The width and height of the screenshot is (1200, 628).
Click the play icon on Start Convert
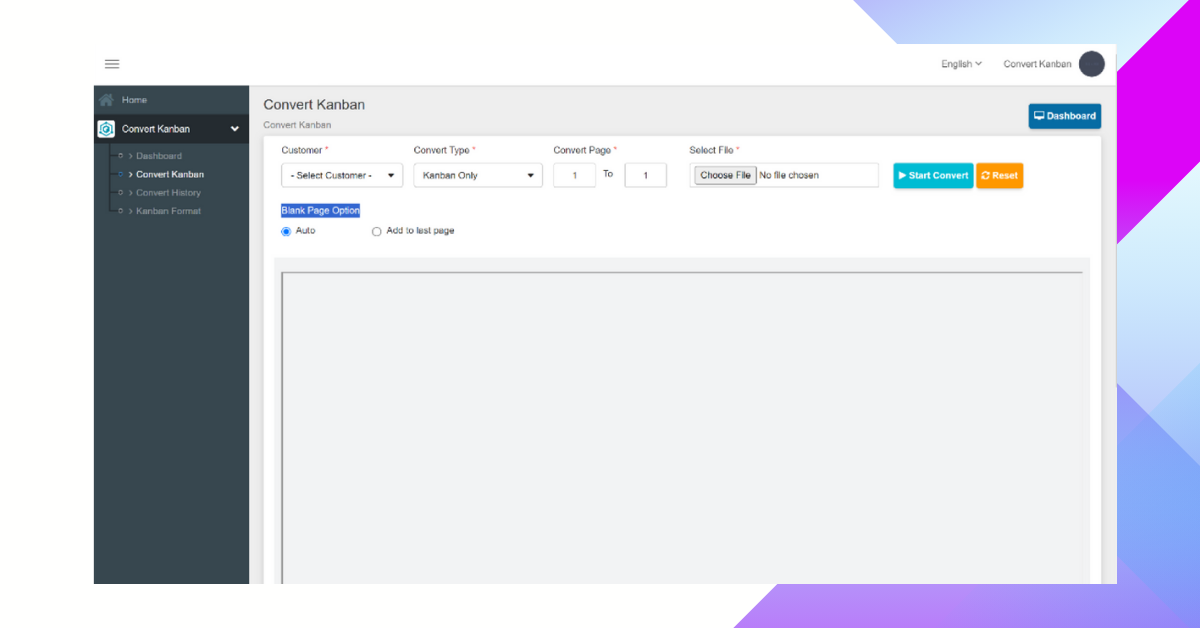click(902, 176)
